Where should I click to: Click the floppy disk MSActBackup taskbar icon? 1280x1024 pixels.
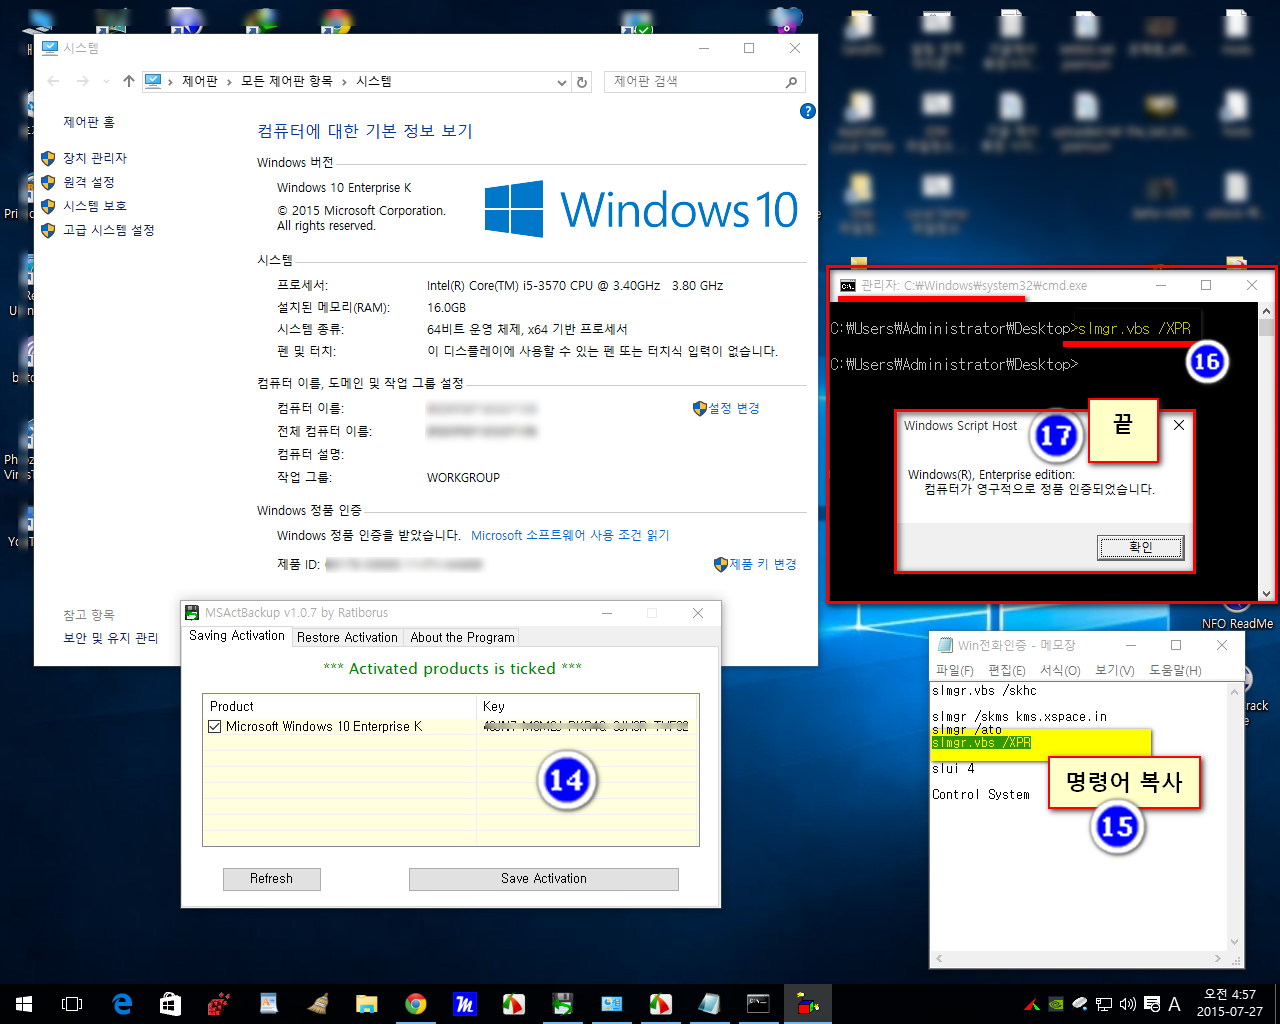click(563, 1004)
